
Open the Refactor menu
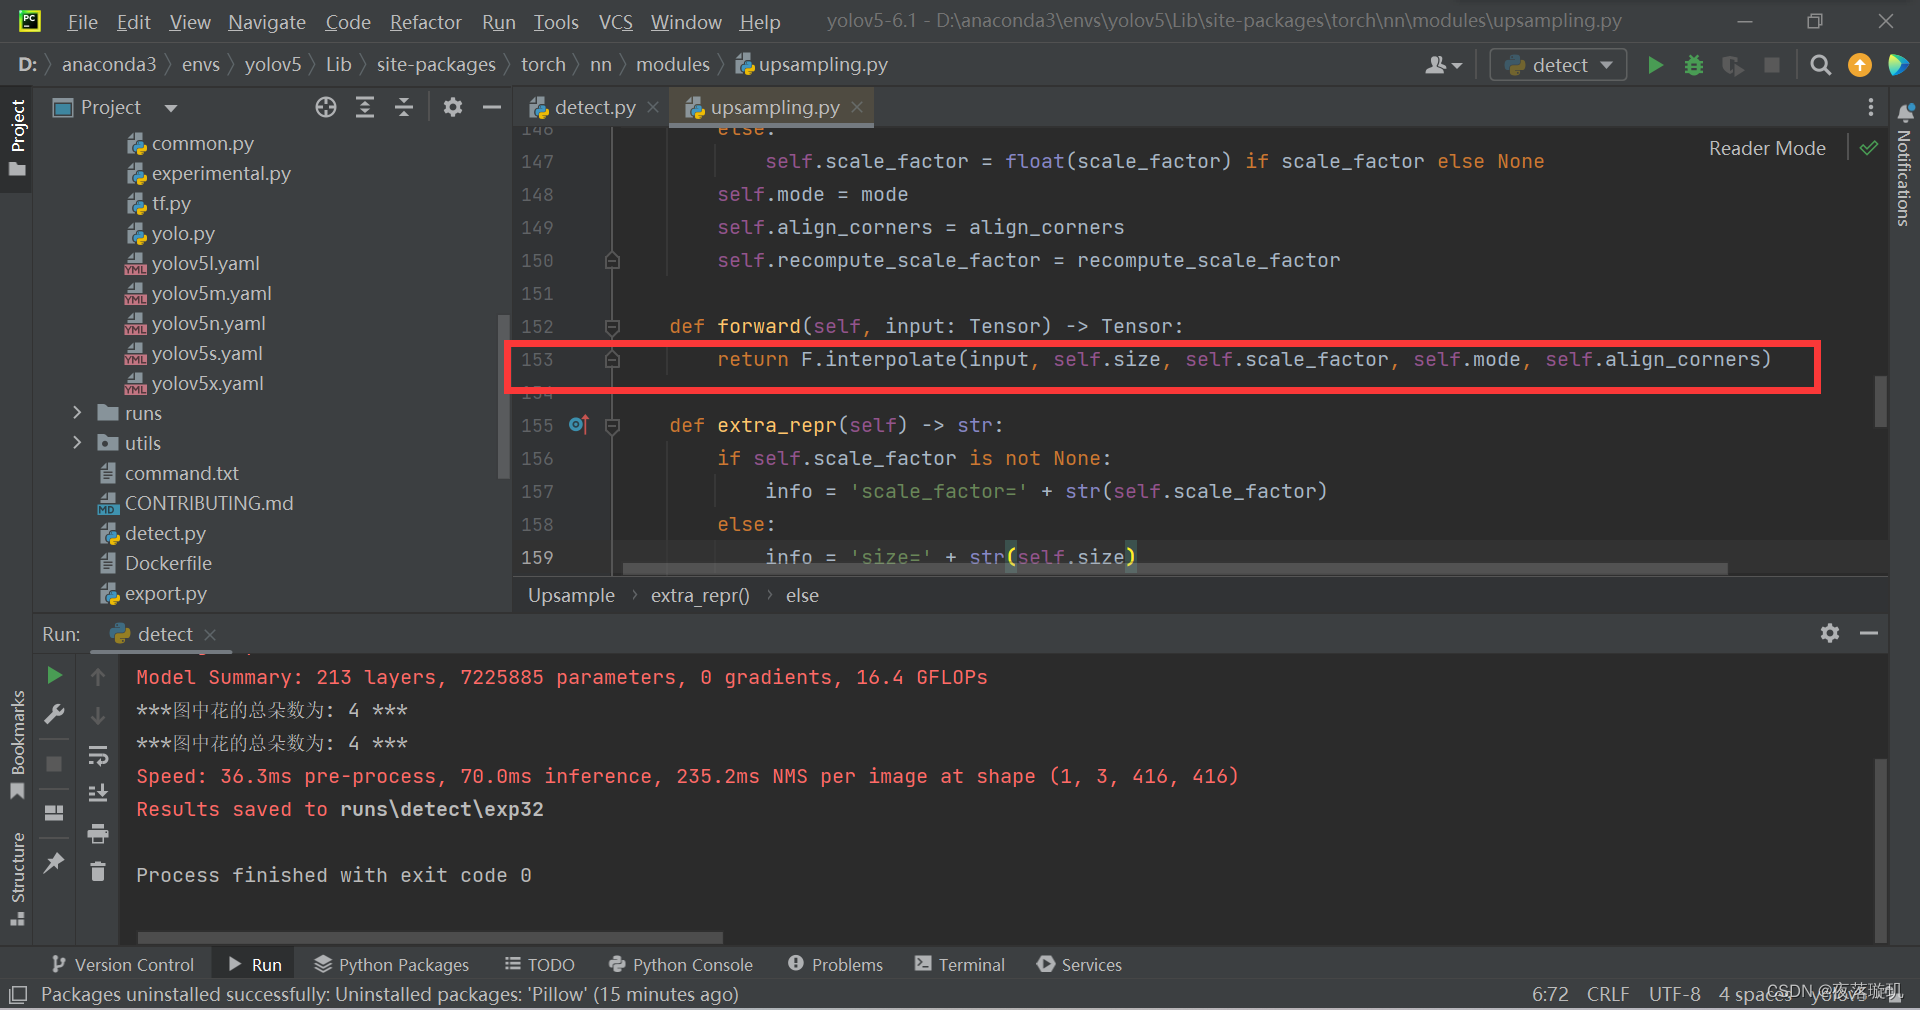point(424,21)
